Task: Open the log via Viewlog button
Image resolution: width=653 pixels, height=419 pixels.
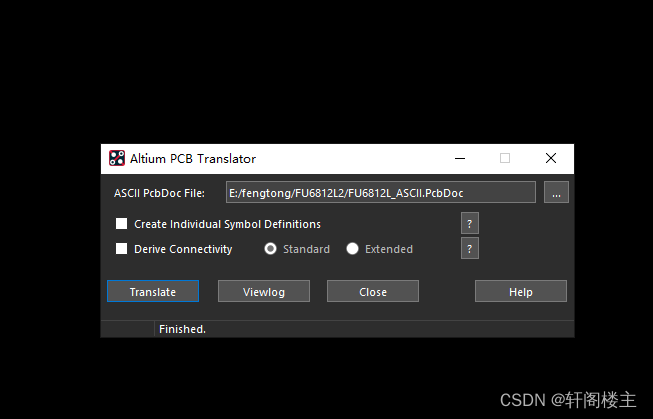Action: pos(264,291)
